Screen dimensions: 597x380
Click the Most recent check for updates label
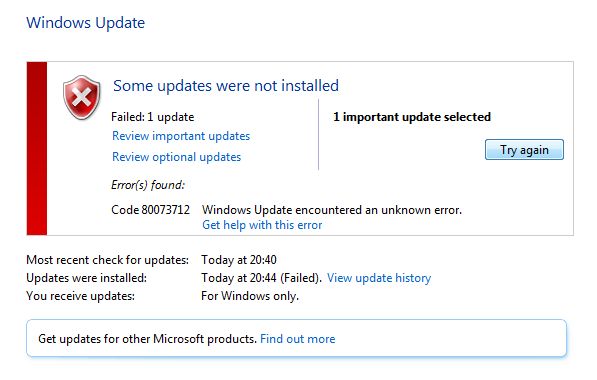point(107,260)
